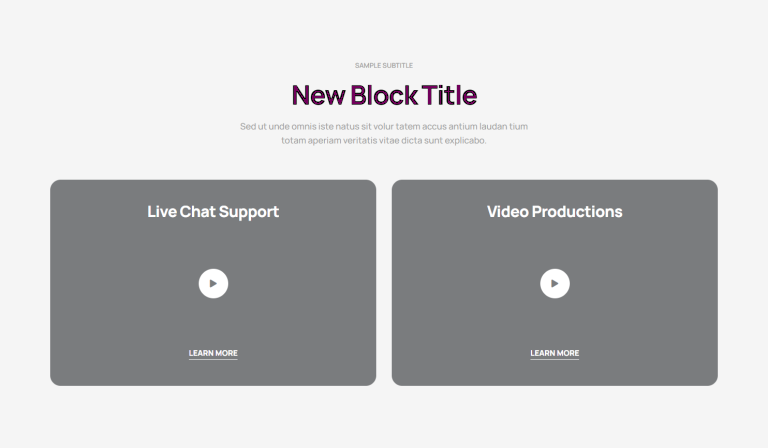Image resolution: width=768 pixels, height=448 pixels.
Task: Click the paragraph line starting "Sed ut unde"
Action: point(384,126)
